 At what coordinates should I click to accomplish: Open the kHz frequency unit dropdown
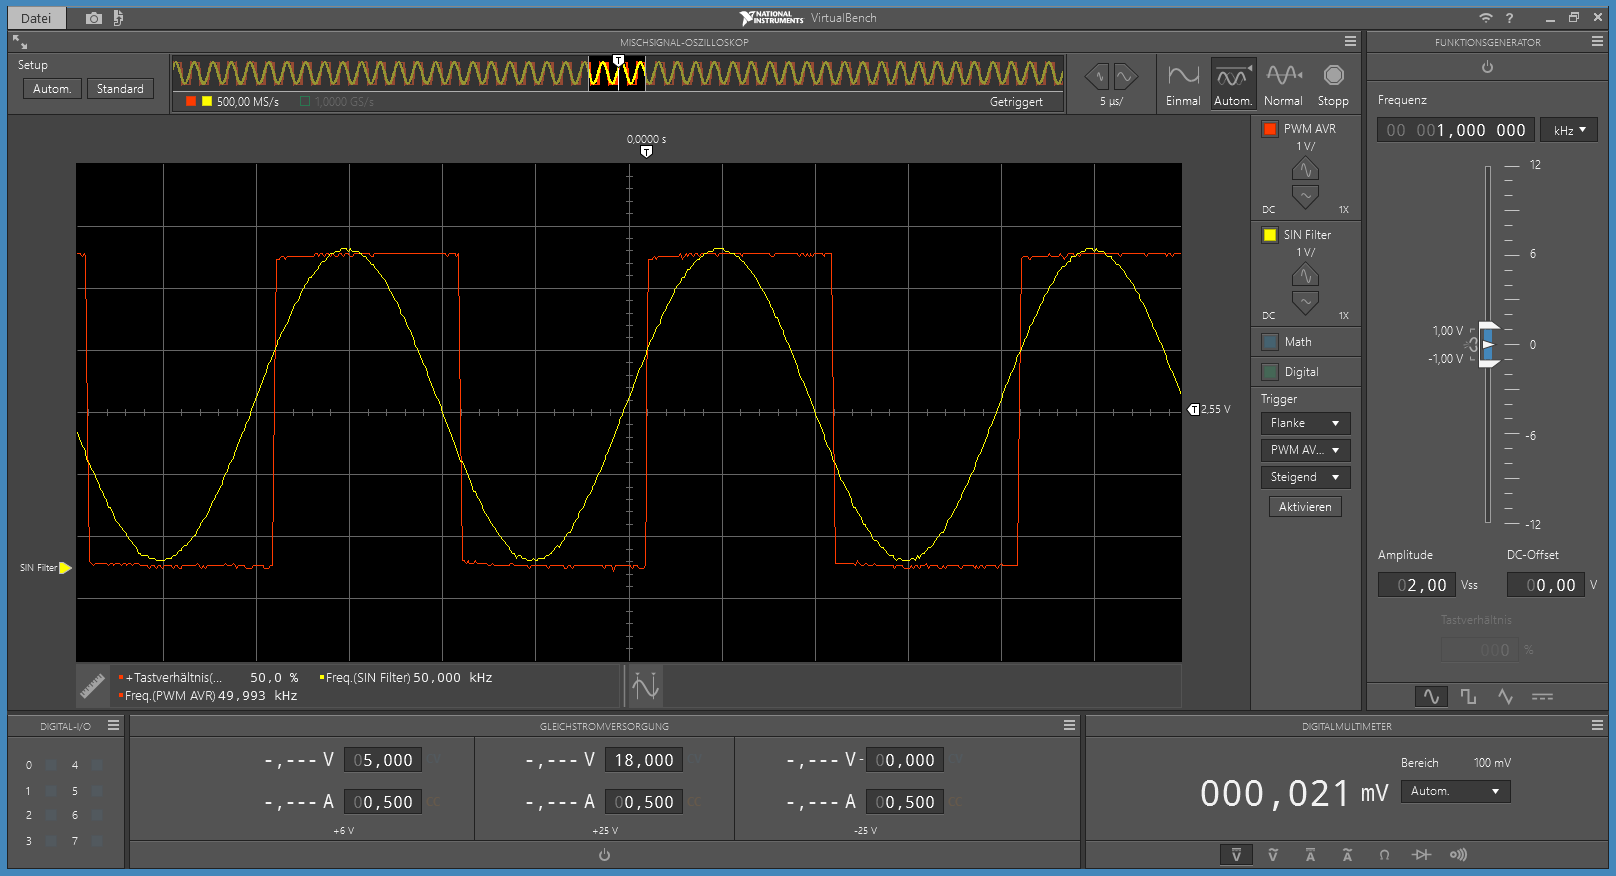[x=1569, y=130]
